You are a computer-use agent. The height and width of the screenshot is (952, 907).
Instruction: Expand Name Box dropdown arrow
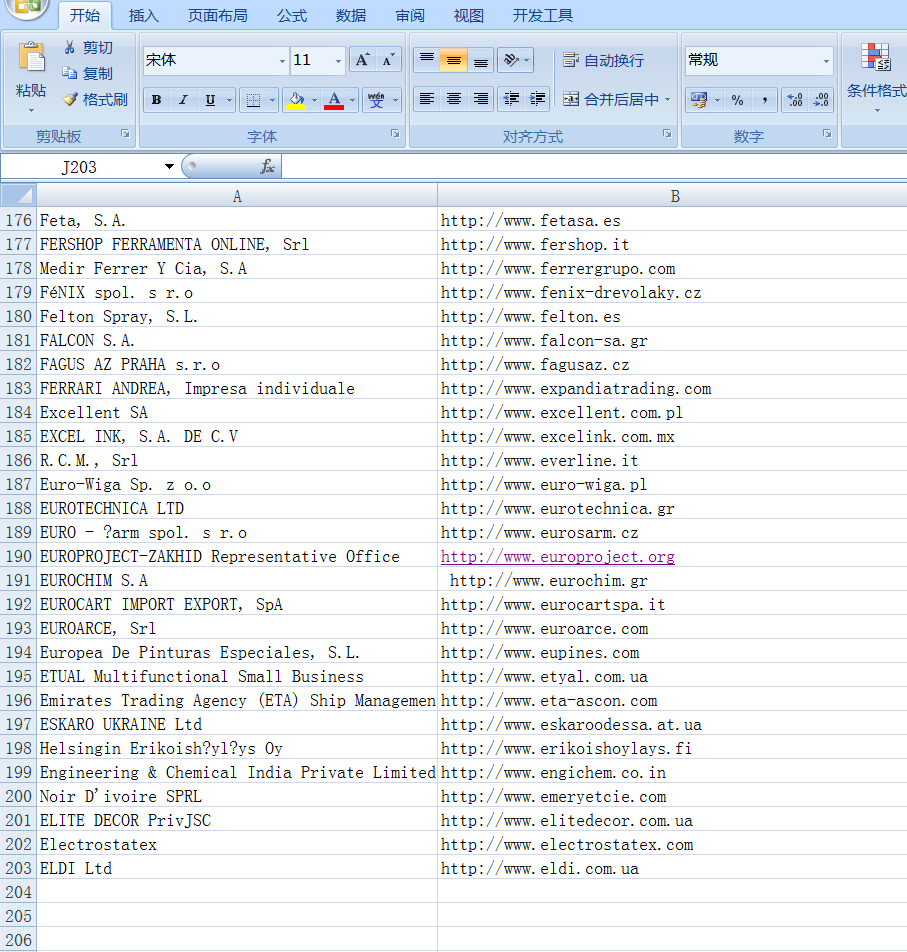169,166
